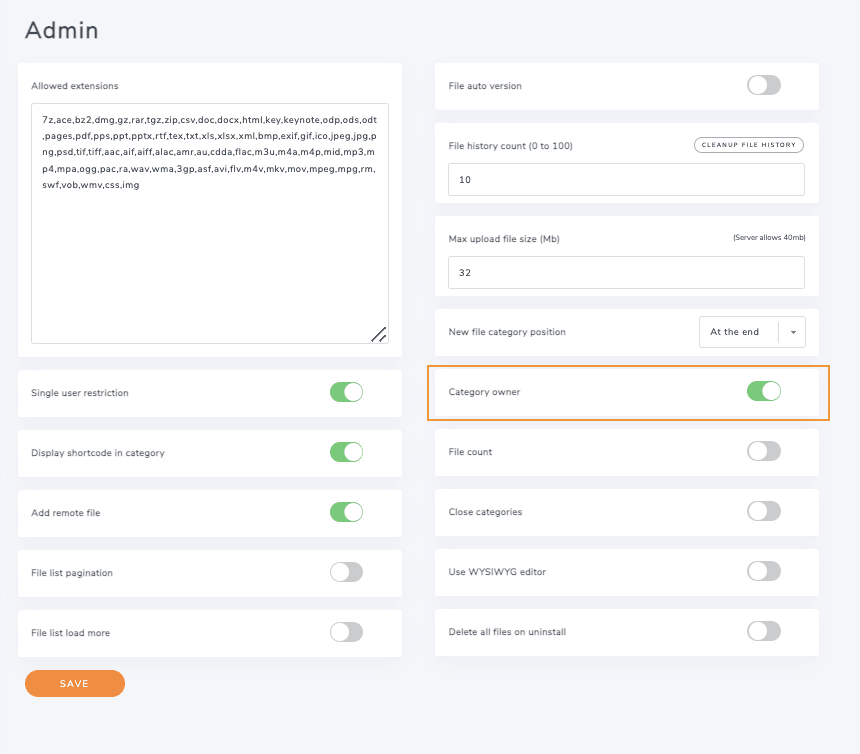Turn on Close categories switch
The height and width of the screenshot is (754, 860).
(x=763, y=512)
